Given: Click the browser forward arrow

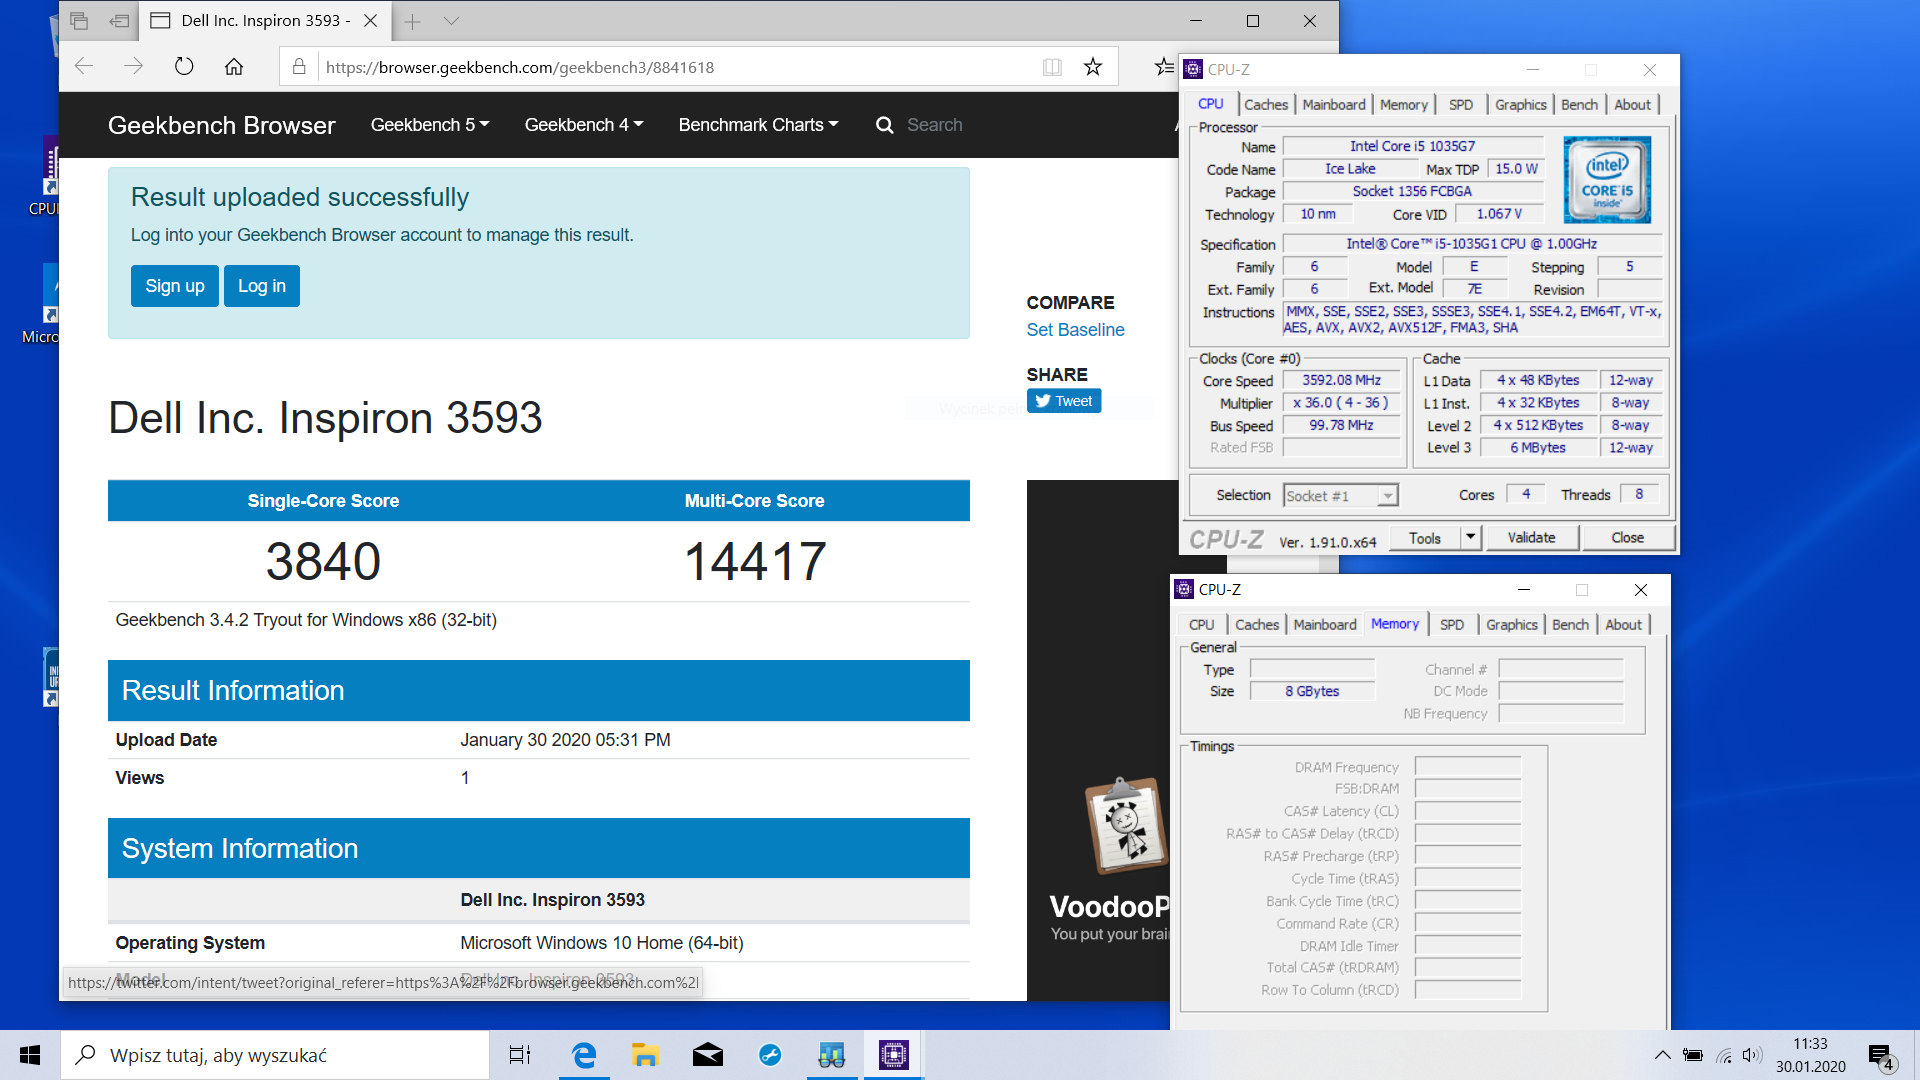Looking at the screenshot, I should click(133, 67).
